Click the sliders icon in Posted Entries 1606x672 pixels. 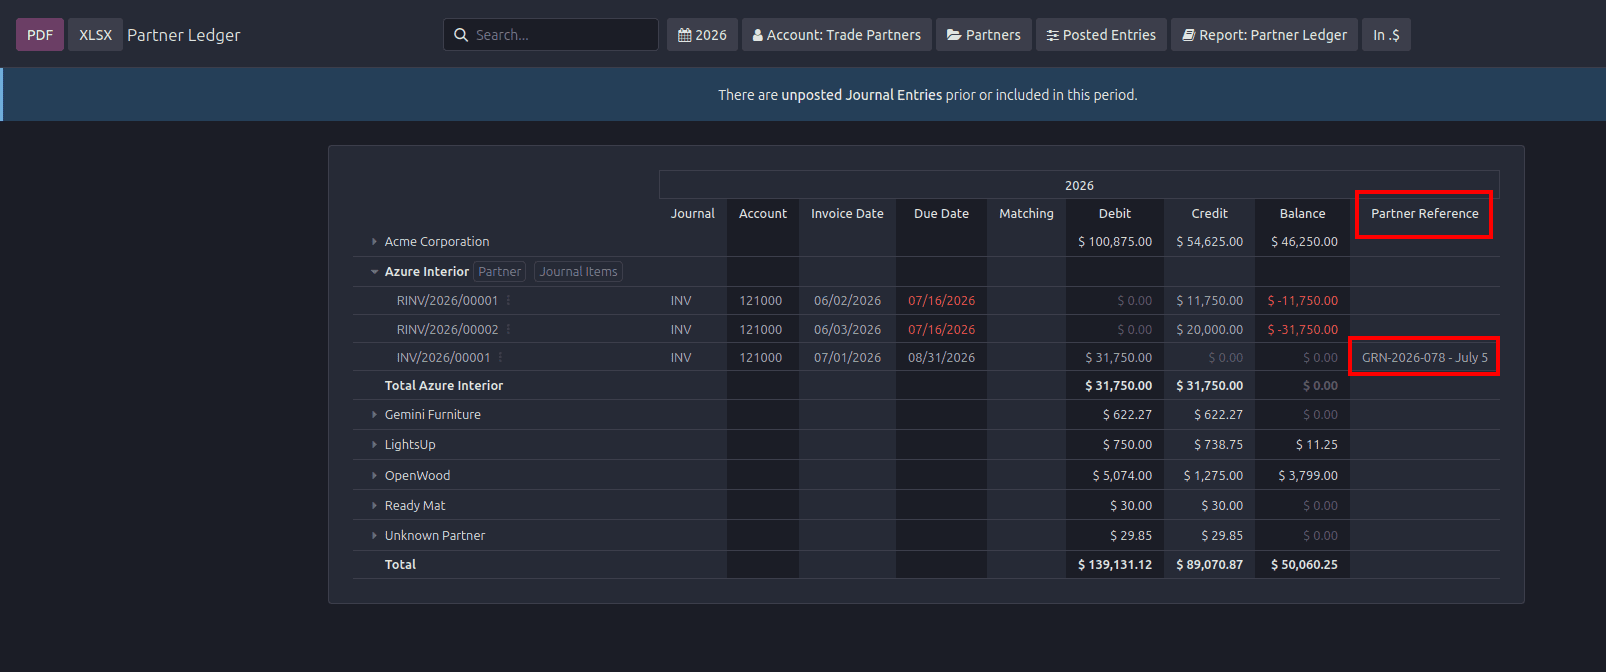pyautogui.click(x=1052, y=35)
